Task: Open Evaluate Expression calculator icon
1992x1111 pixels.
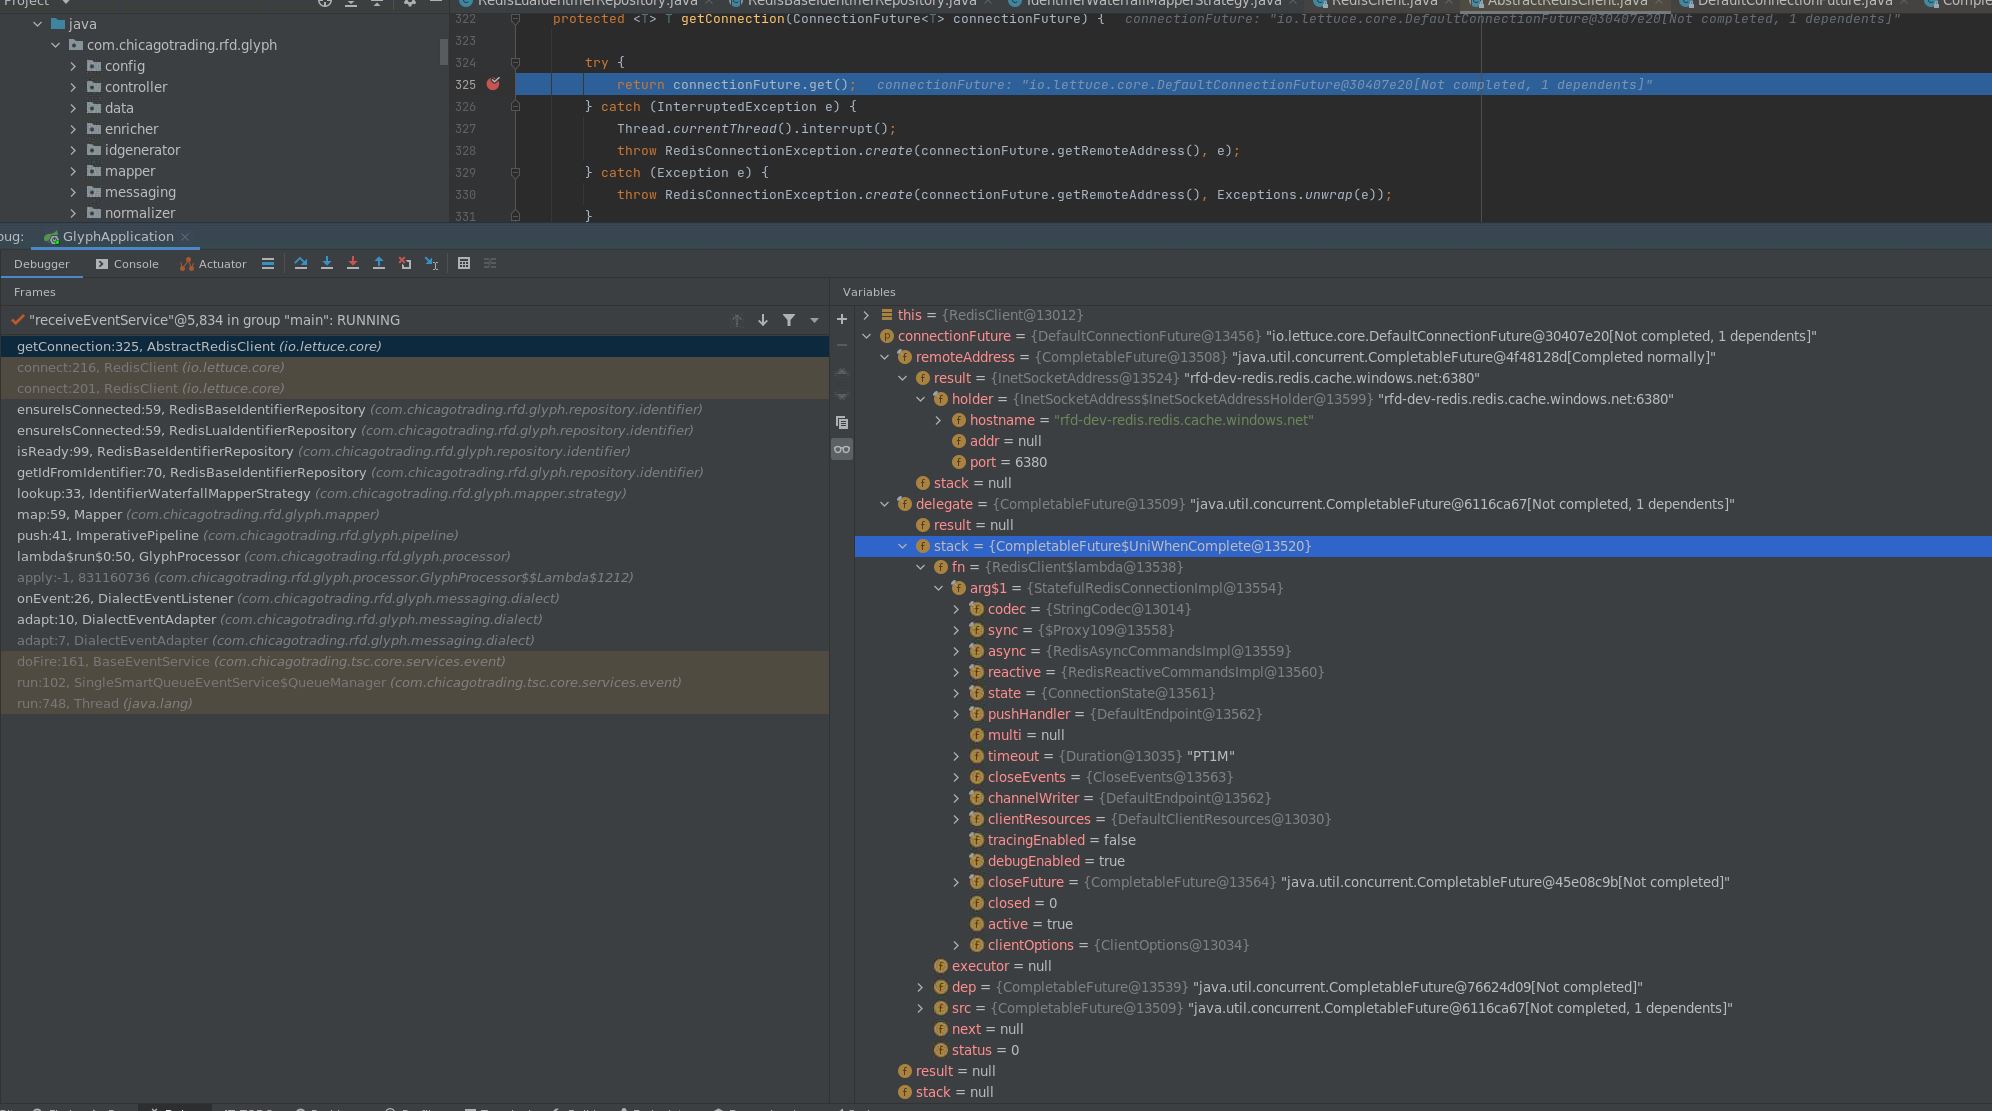Action: 464,263
